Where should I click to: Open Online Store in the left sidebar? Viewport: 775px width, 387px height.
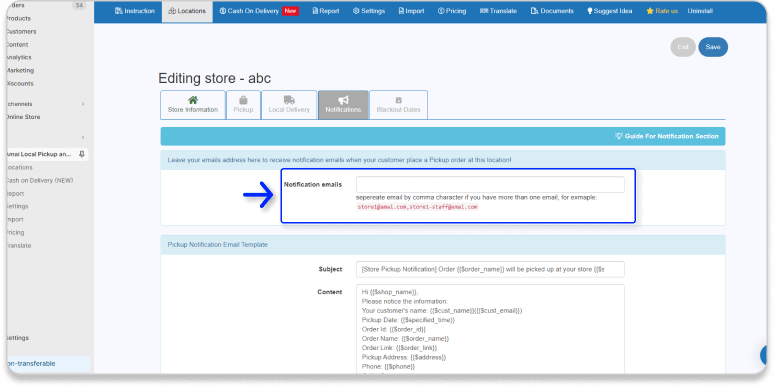[x=23, y=117]
